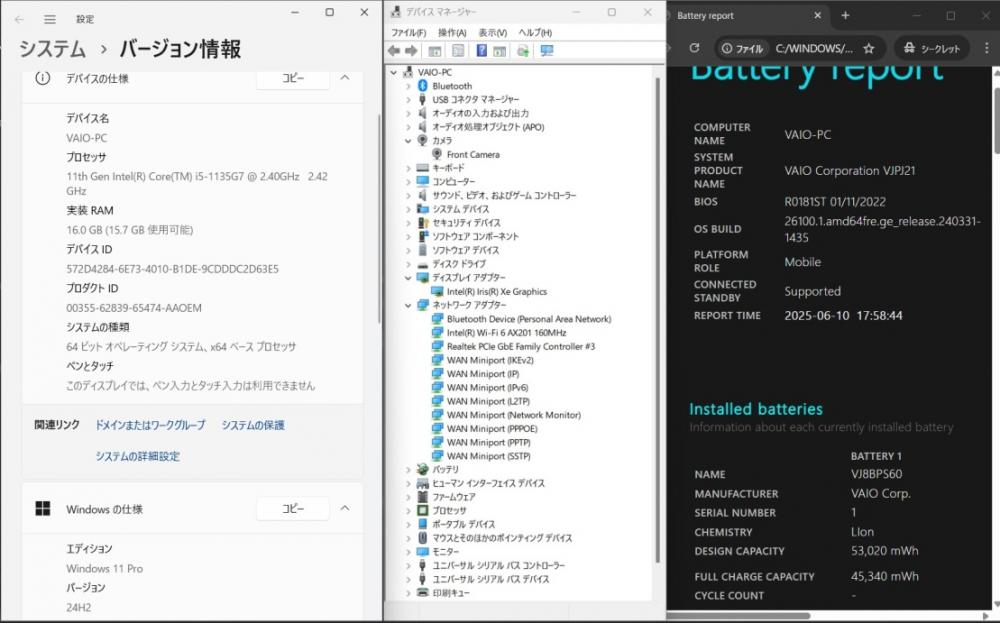Expand the ディスク ドライブ category

pyautogui.click(x=408, y=264)
